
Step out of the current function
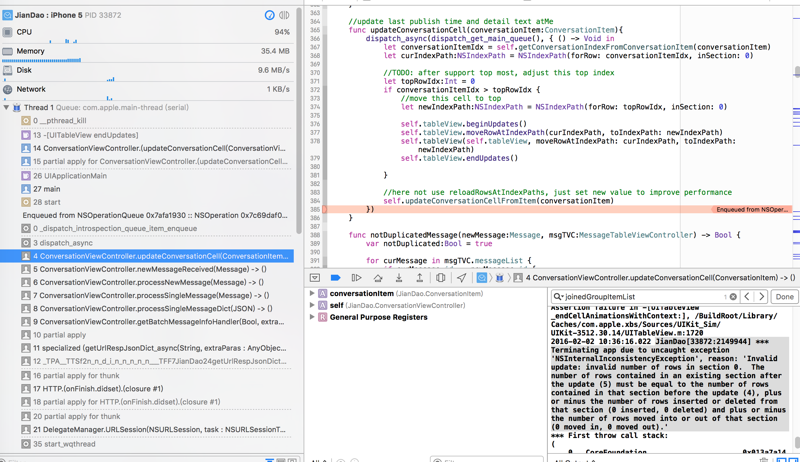coord(419,278)
